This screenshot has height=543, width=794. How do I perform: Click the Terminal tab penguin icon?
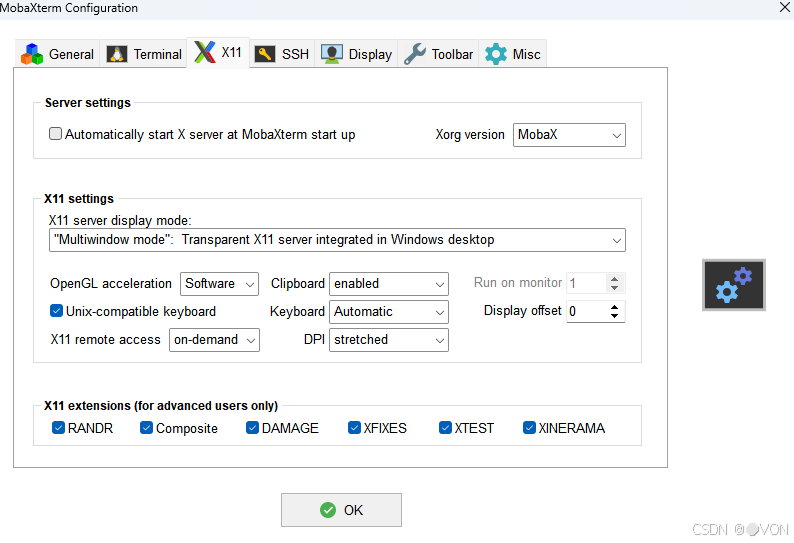[x=117, y=54]
